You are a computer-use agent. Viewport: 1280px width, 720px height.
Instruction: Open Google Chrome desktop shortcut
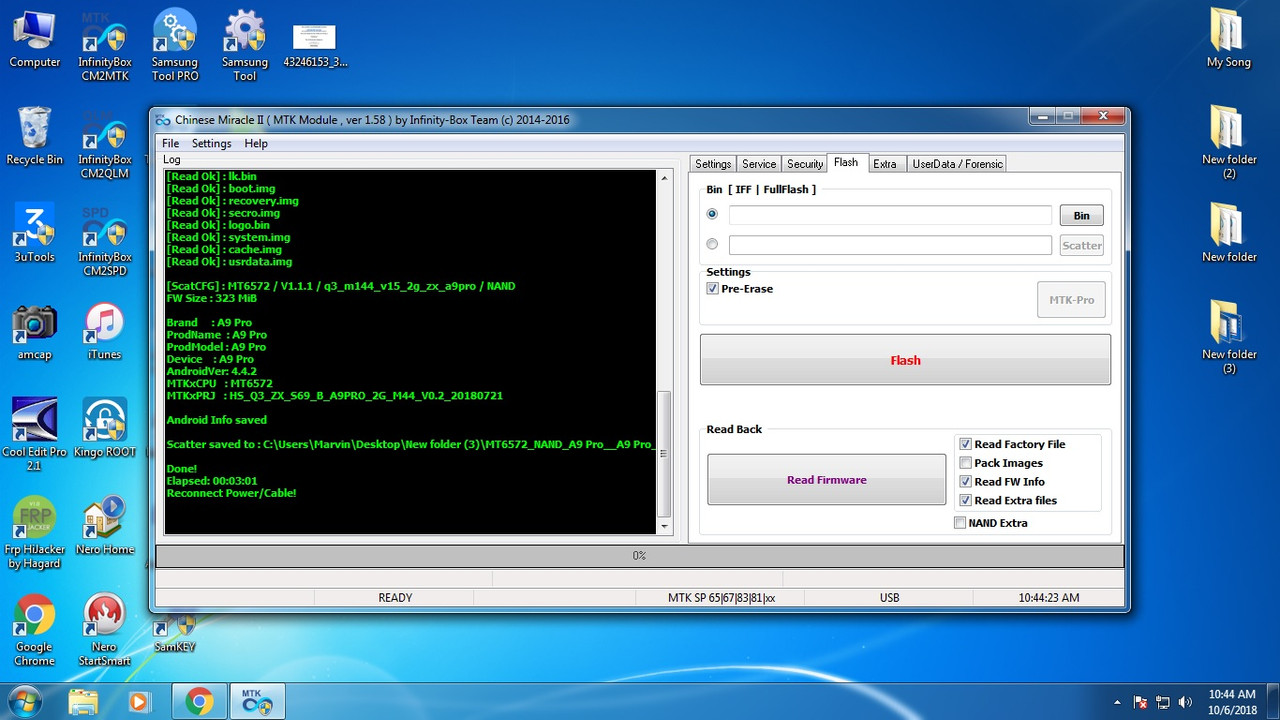coord(35,630)
